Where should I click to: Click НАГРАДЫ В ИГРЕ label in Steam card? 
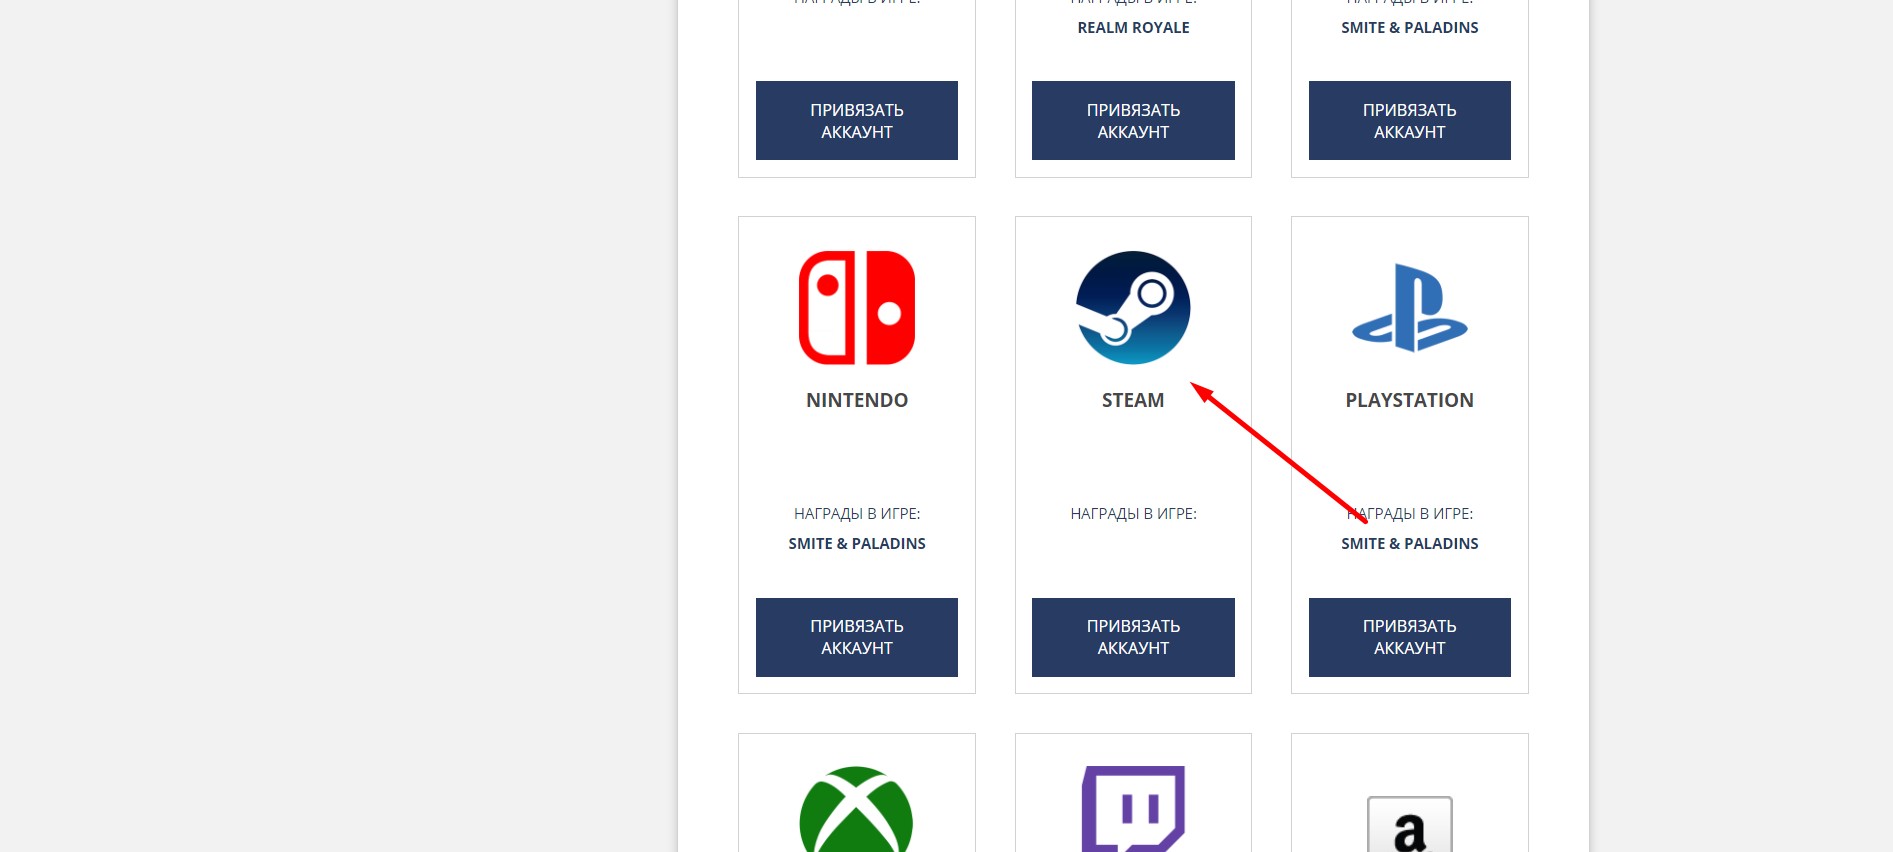pyautogui.click(x=1133, y=514)
